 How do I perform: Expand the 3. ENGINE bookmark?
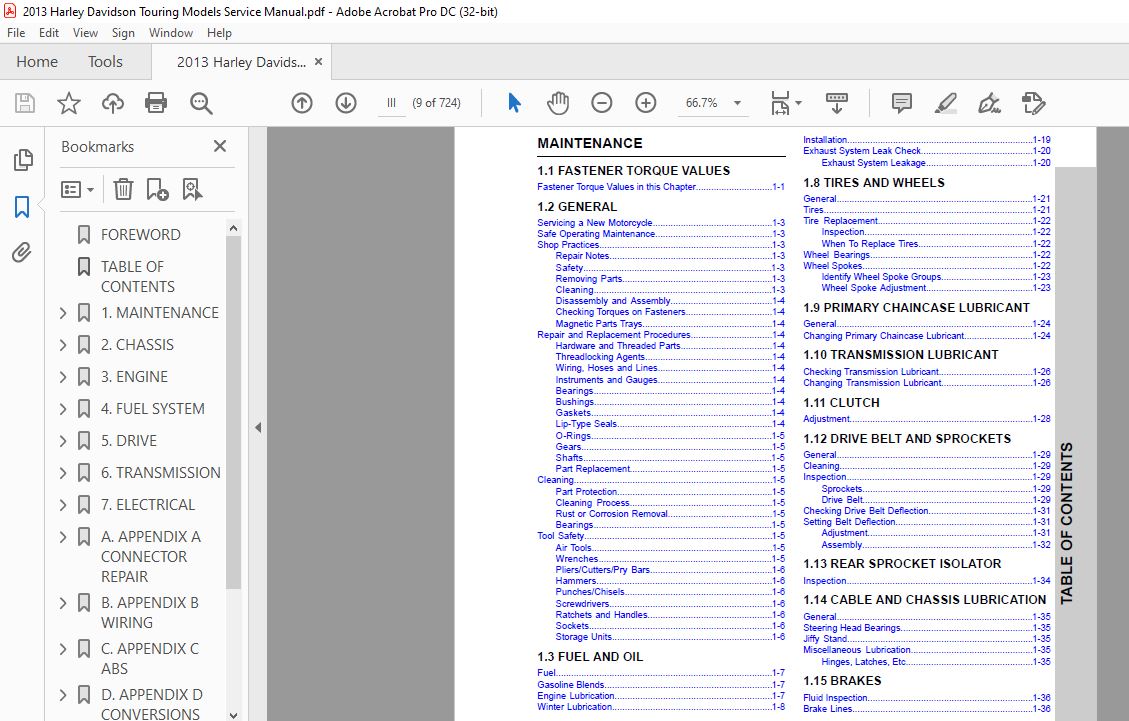click(x=63, y=377)
